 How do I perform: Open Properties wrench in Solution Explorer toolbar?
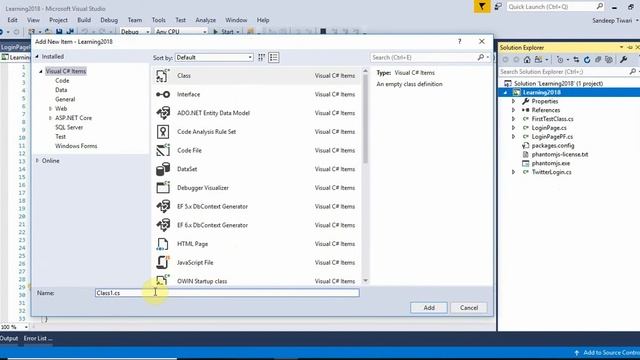click(x=624, y=60)
